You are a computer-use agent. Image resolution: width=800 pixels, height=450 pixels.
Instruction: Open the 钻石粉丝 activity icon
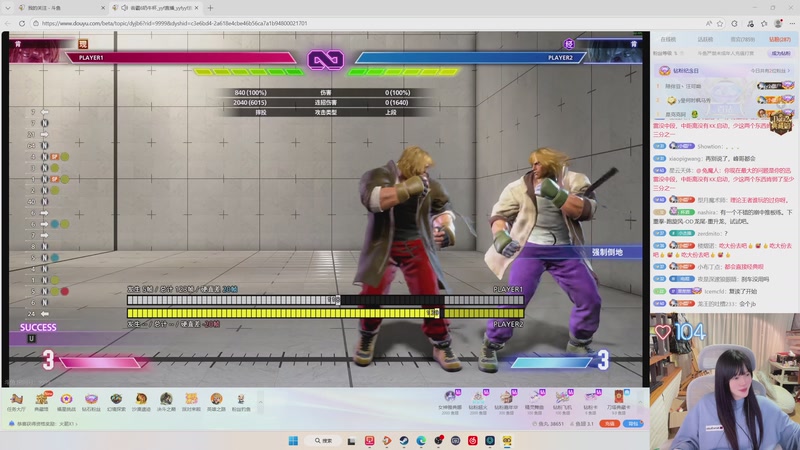(91, 402)
